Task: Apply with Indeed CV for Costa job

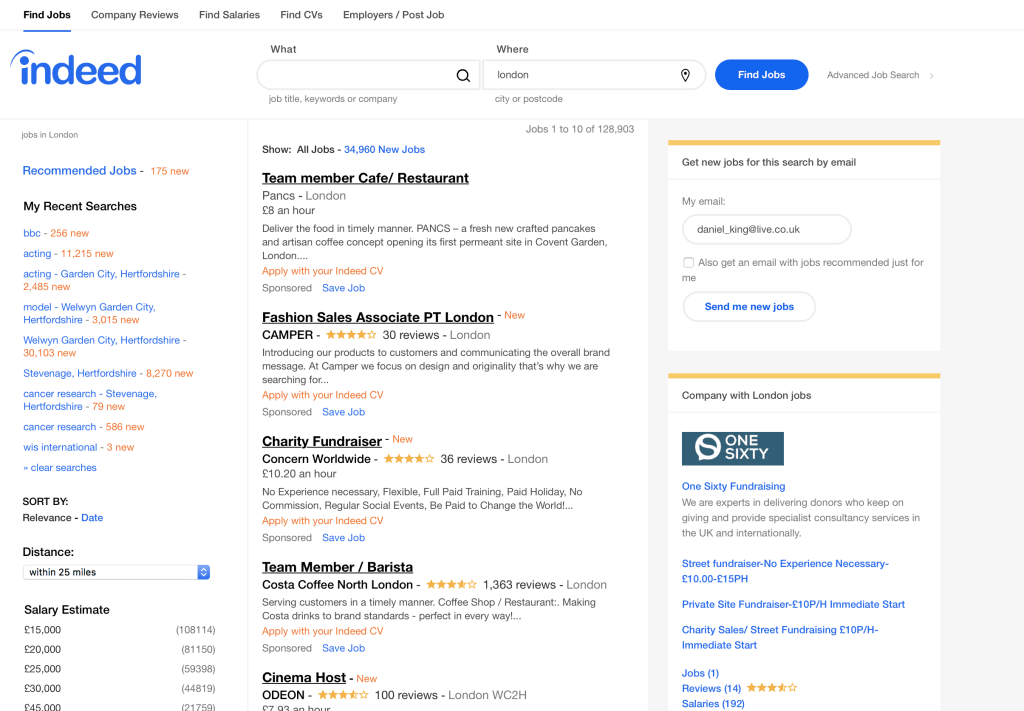Action: point(323,631)
